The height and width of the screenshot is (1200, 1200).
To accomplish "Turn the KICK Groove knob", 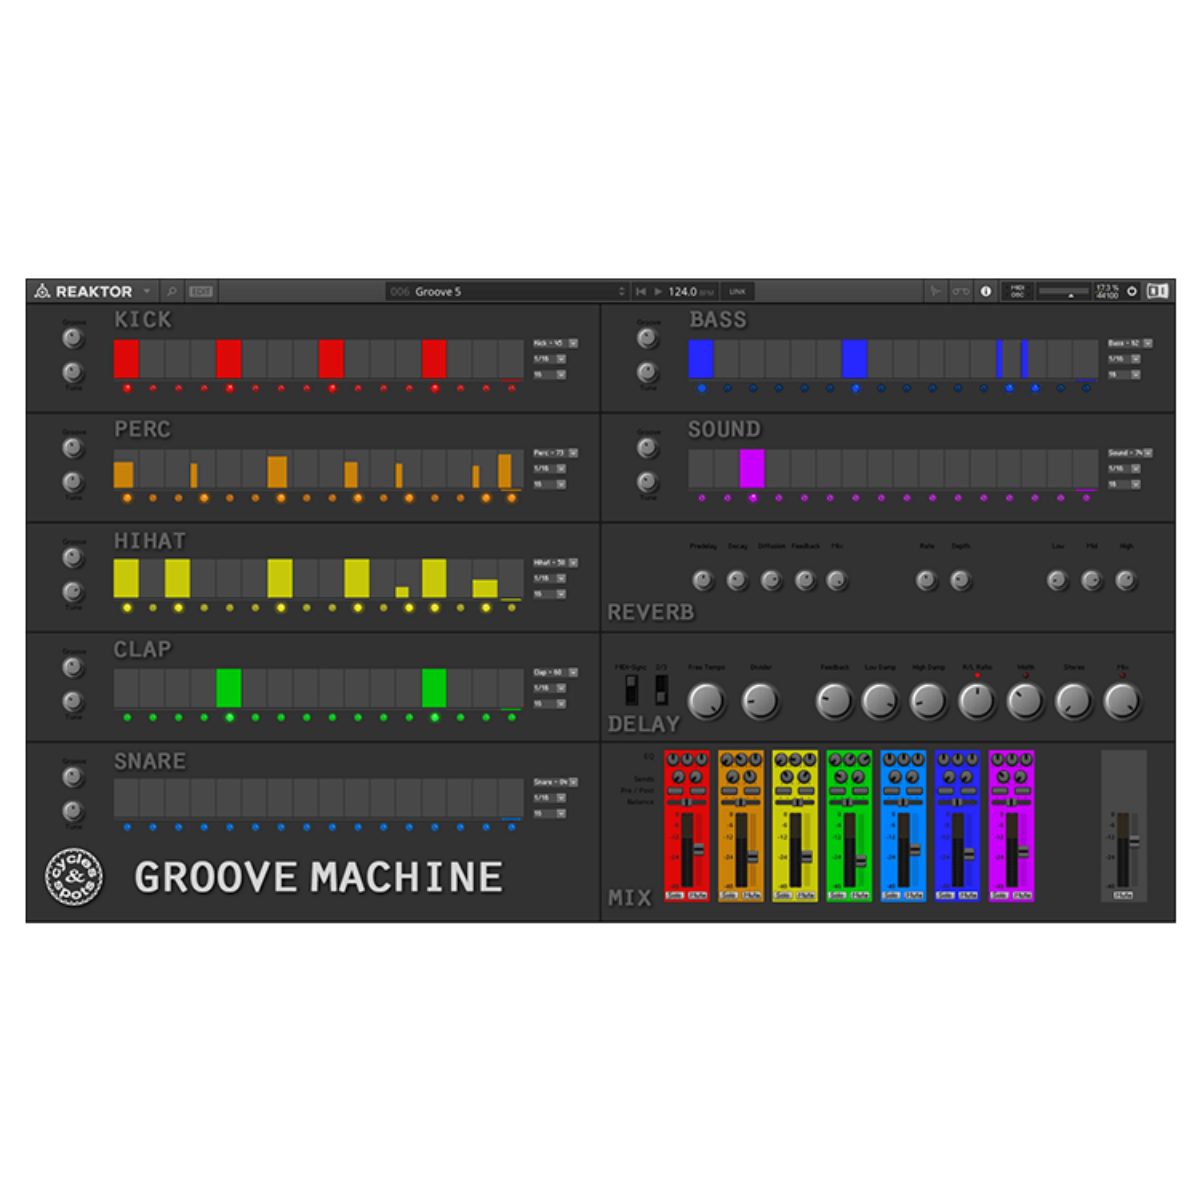I will [x=73, y=339].
